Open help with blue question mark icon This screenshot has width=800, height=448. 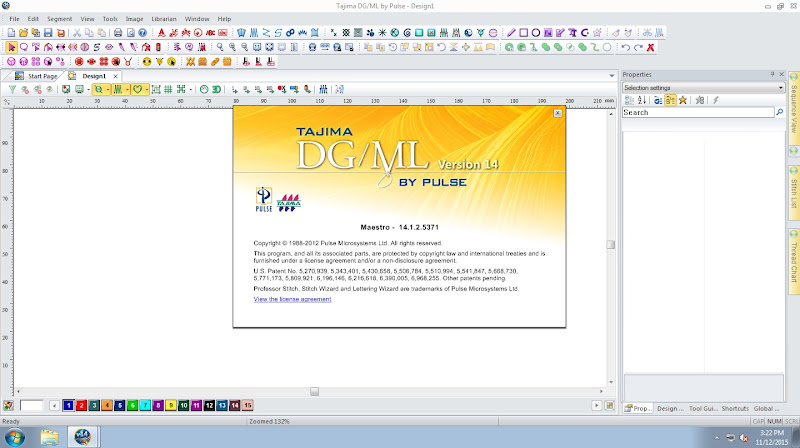tap(142, 33)
